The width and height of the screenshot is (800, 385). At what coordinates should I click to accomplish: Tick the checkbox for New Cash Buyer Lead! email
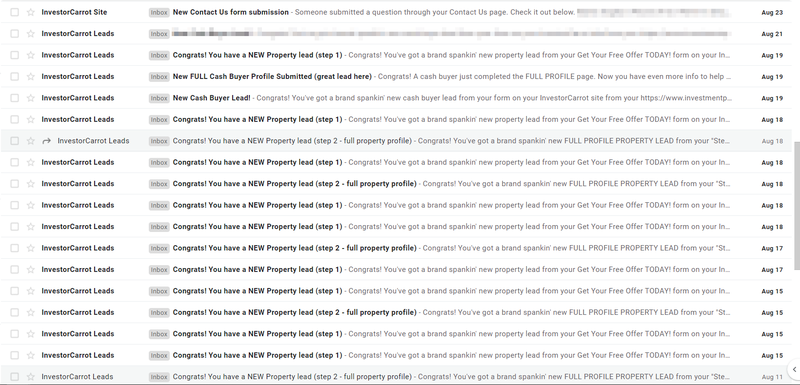click(x=15, y=98)
